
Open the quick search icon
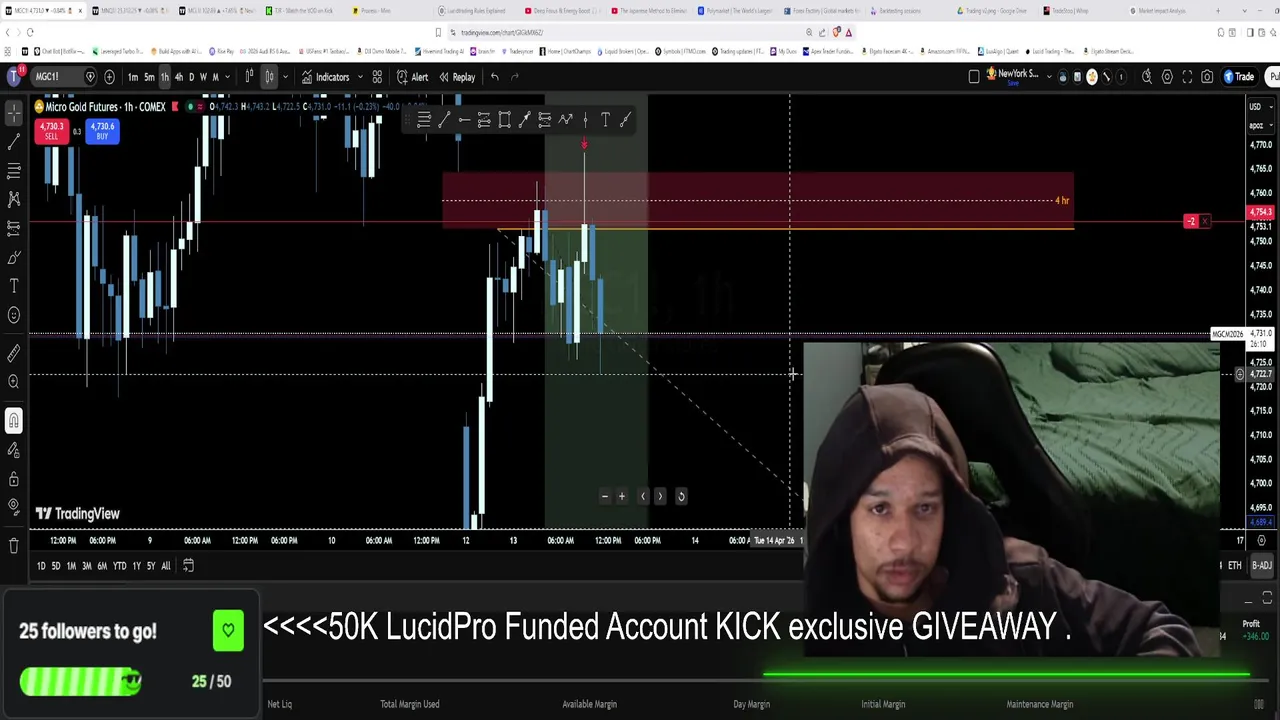1147,77
